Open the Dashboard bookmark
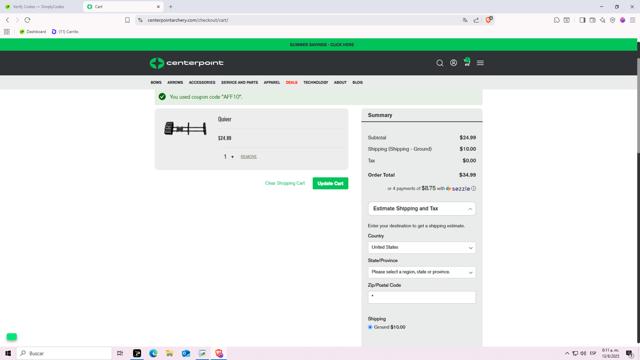Viewport: 640px width, 360px height. click(33, 31)
